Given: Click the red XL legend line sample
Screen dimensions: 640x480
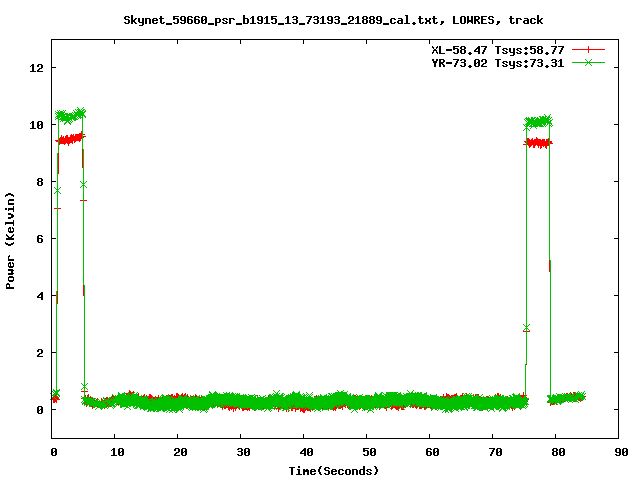Looking at the screenshot, I should (588, 50).
